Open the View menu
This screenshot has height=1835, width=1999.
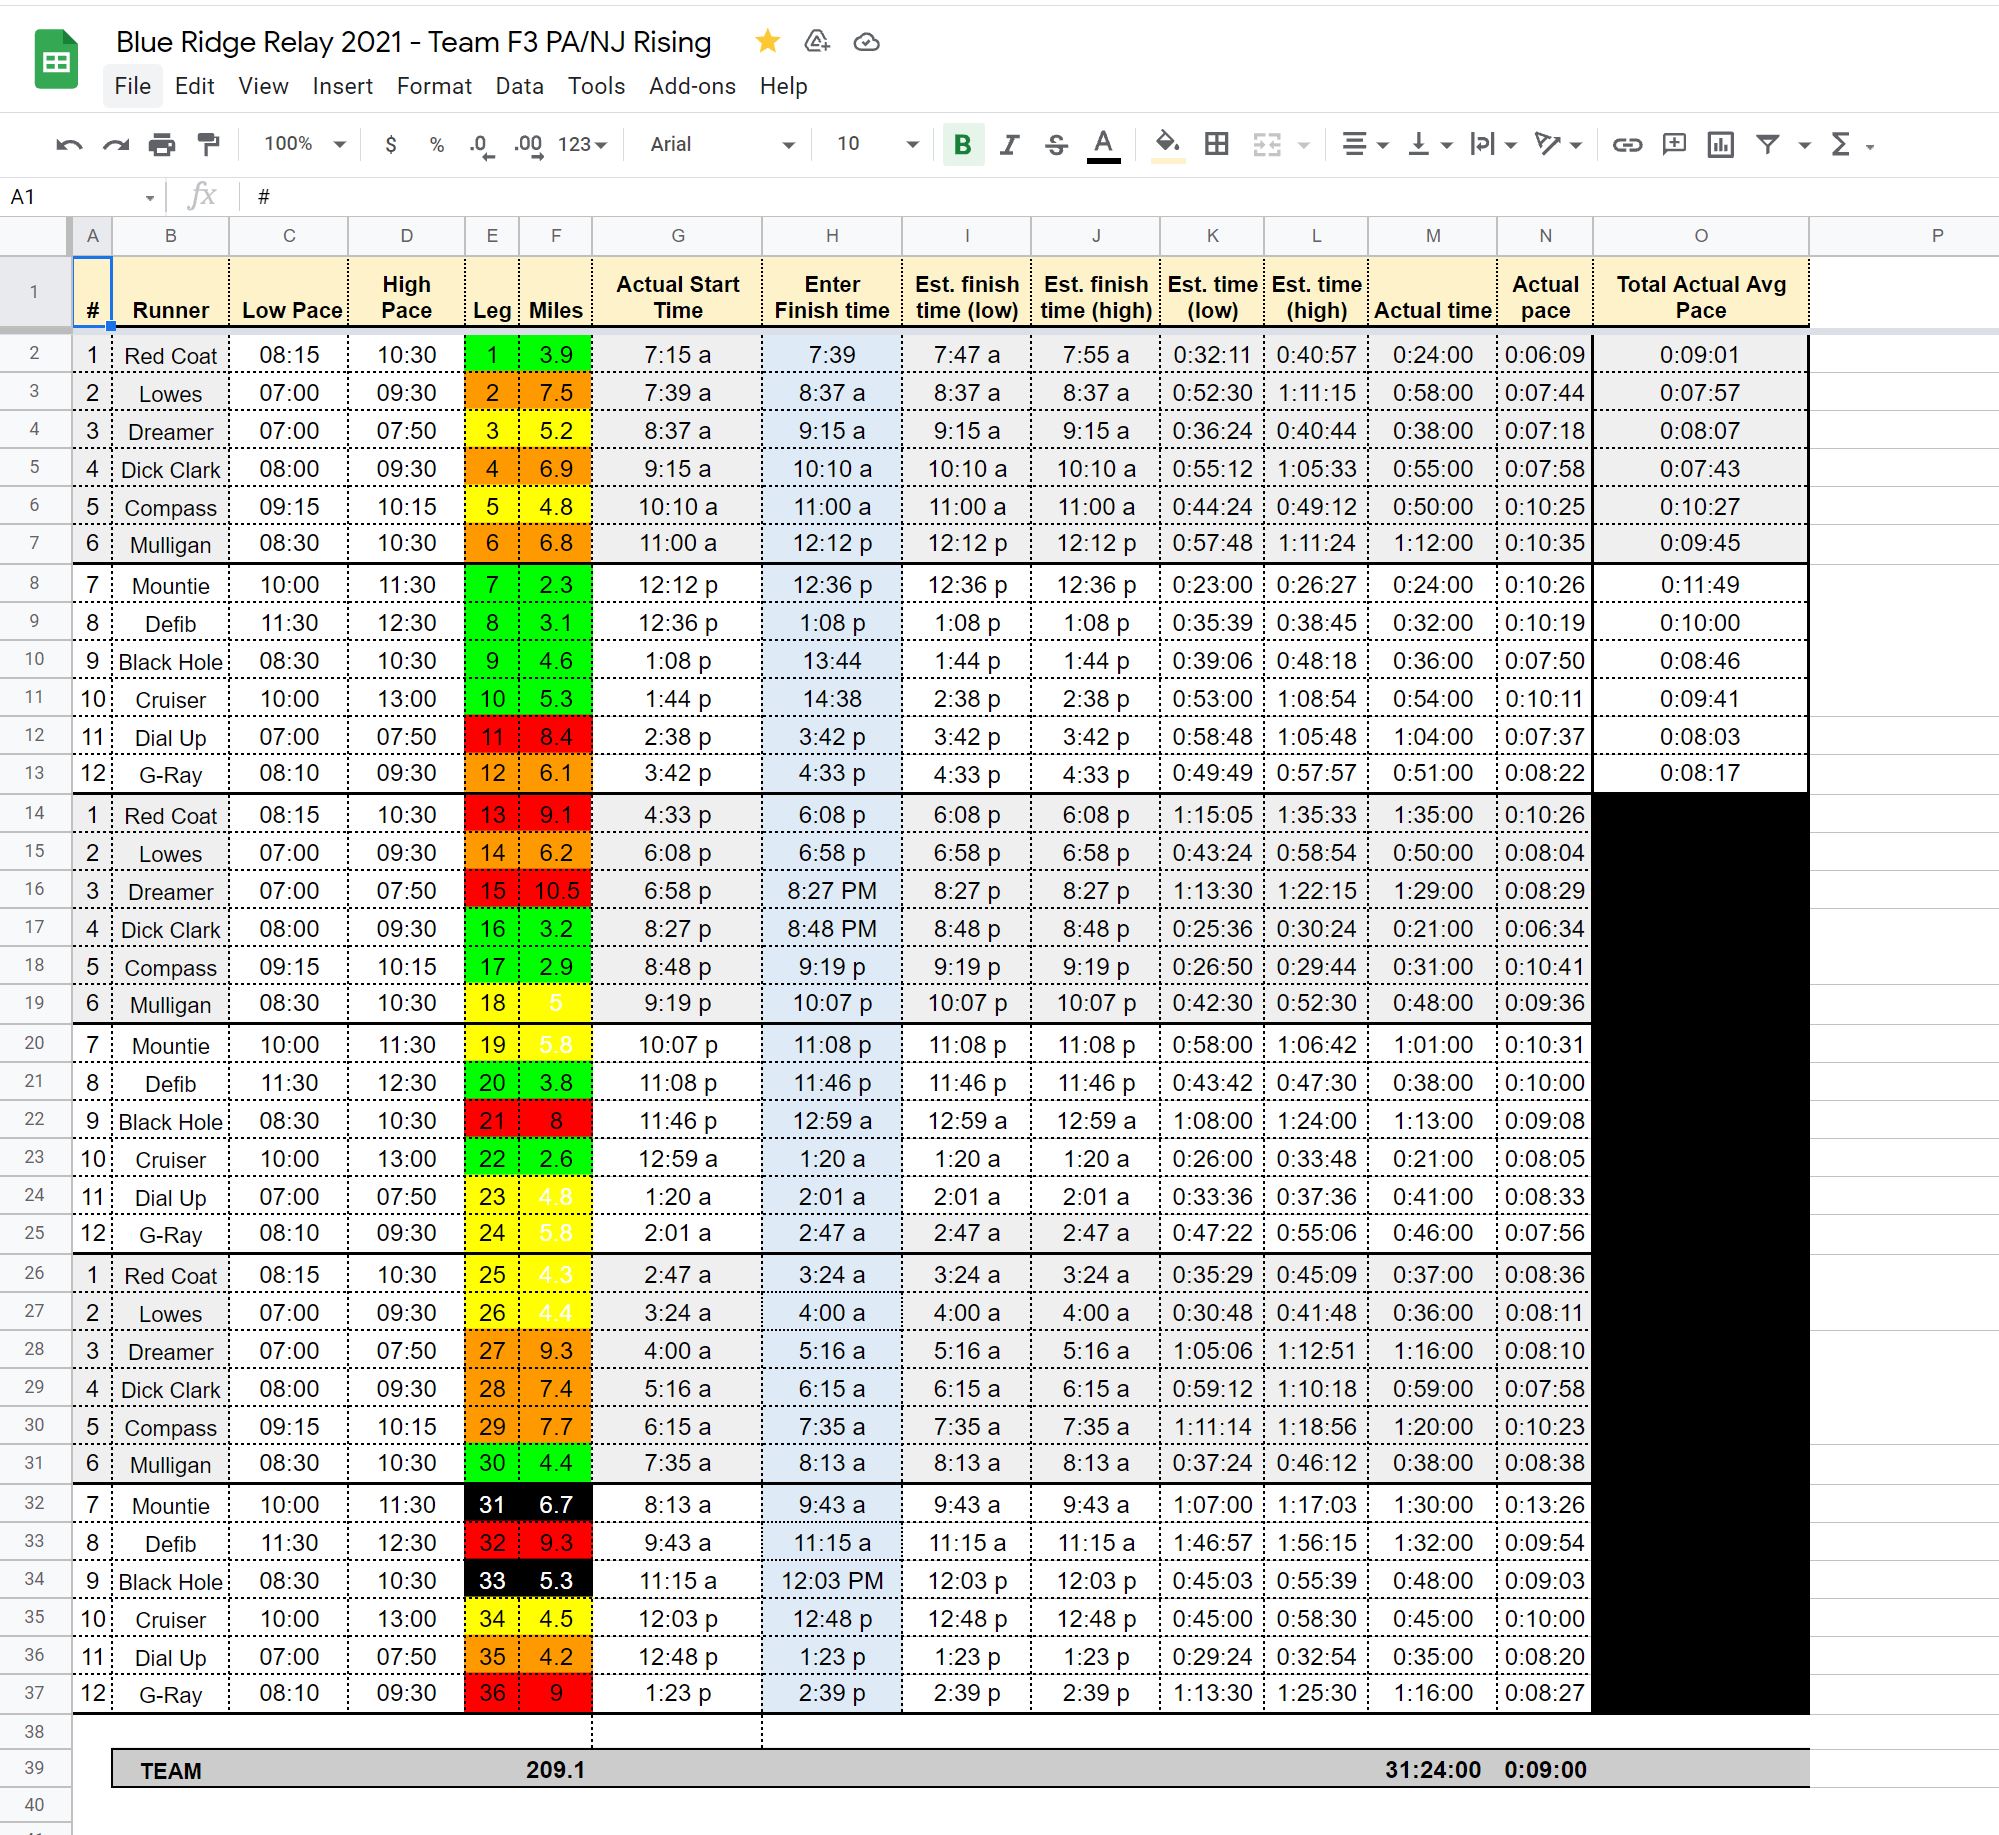(263, 86)
